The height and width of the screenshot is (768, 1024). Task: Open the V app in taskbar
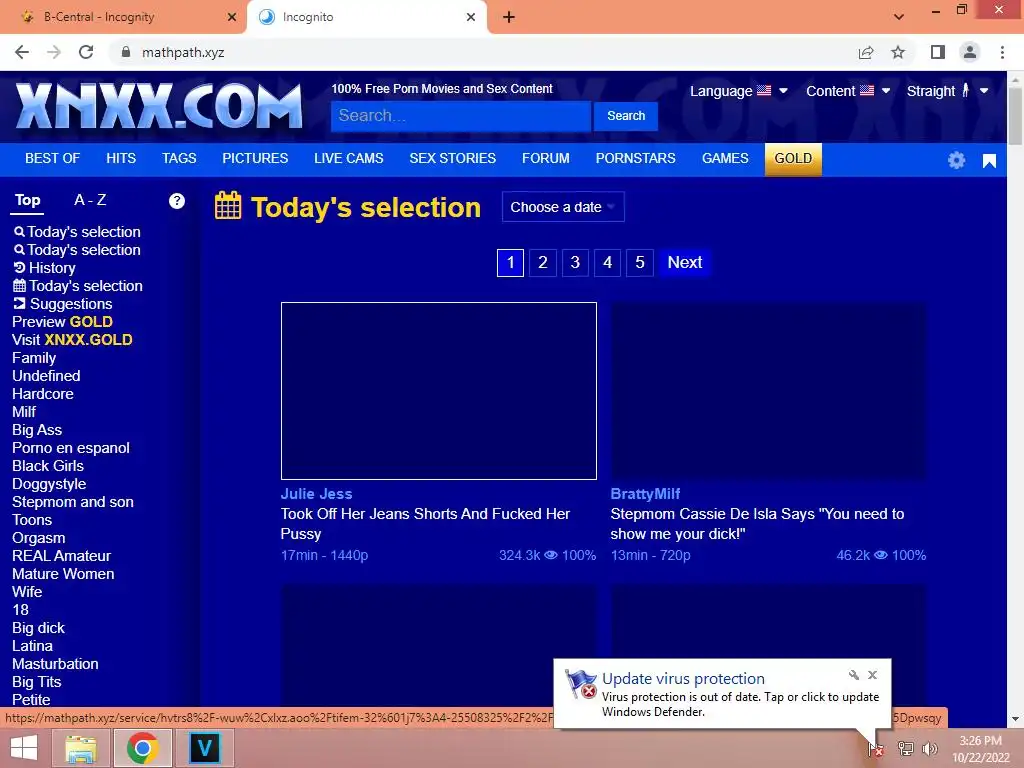(204, 748)
